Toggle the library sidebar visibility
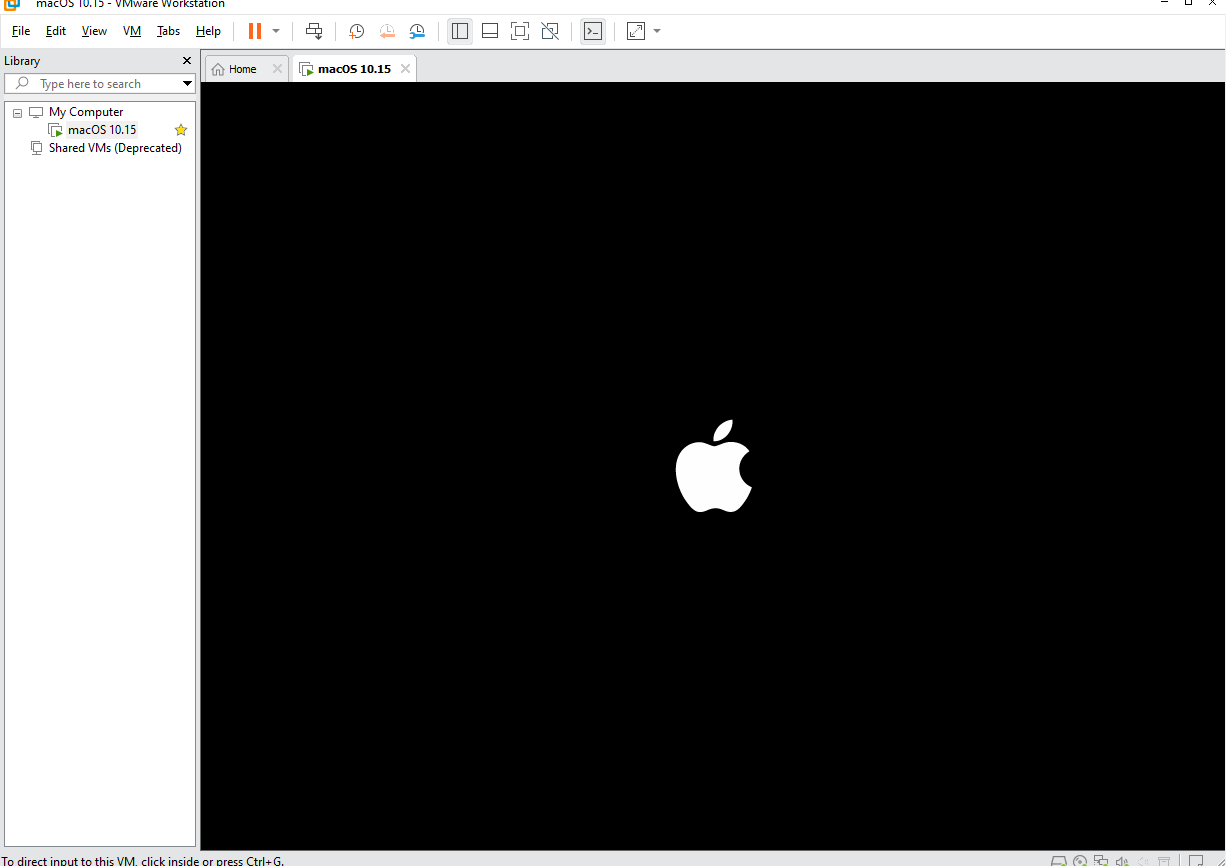Viewport: 1226px width, 866px height. pos(460,31)
